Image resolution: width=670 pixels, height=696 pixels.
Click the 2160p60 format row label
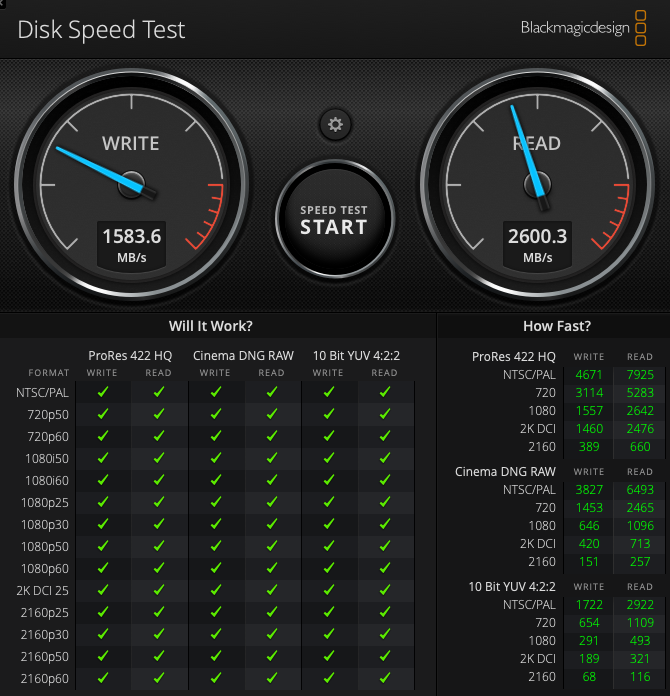45,679
